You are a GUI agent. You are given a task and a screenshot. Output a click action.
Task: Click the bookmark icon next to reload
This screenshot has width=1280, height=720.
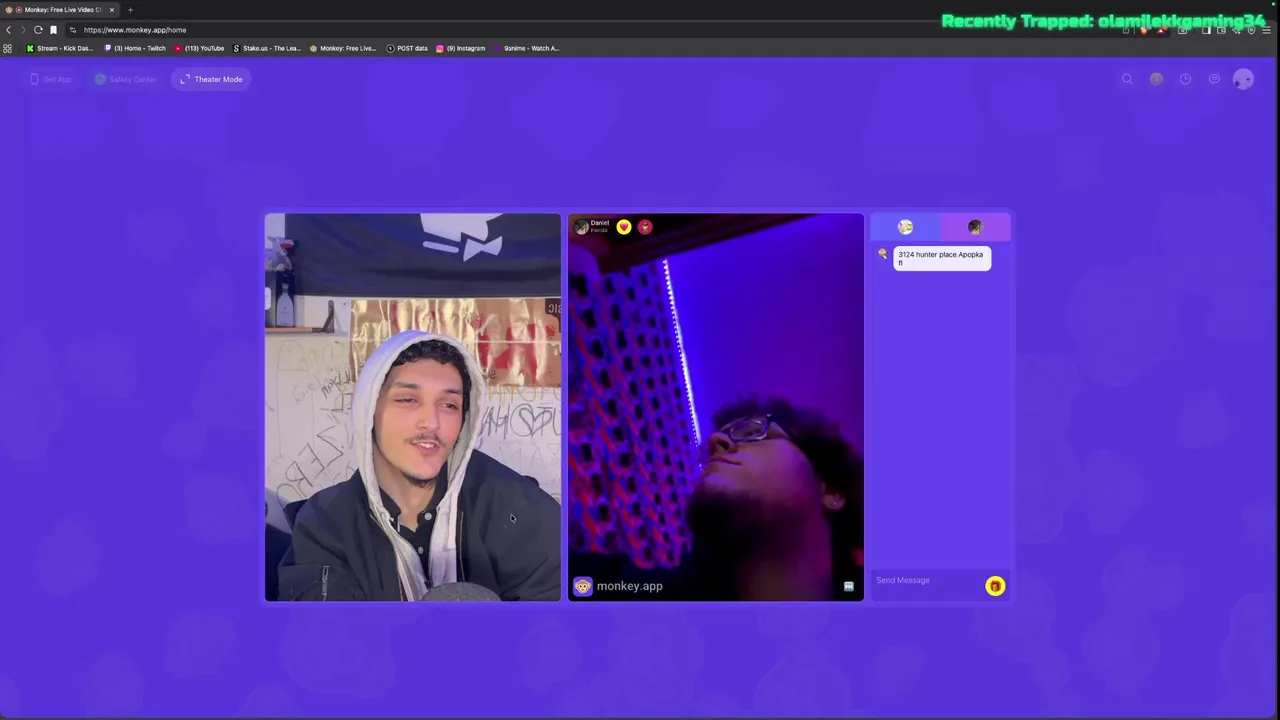tap(53, 30)
